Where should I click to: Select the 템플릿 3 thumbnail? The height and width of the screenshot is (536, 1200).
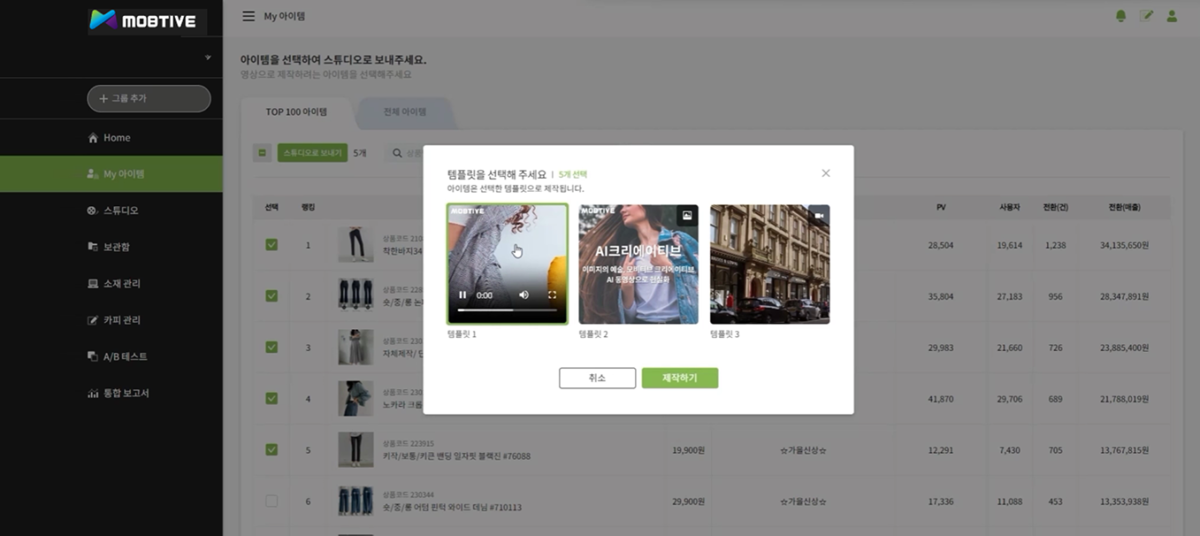click(x=769, y=264)
